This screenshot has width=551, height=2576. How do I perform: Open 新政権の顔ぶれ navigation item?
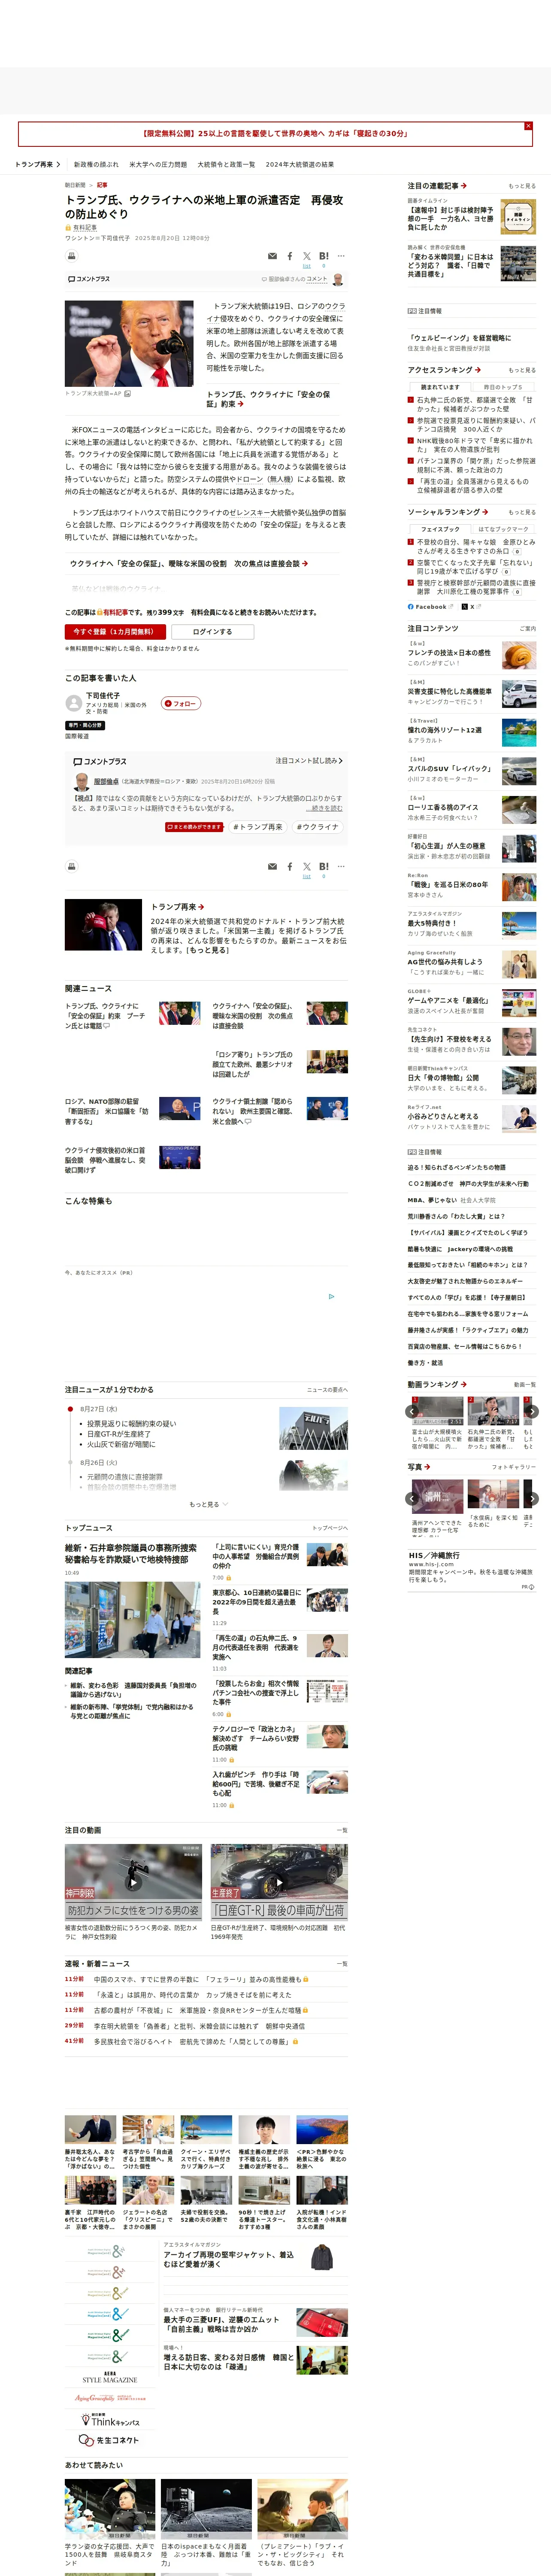[x=96, y=164]
